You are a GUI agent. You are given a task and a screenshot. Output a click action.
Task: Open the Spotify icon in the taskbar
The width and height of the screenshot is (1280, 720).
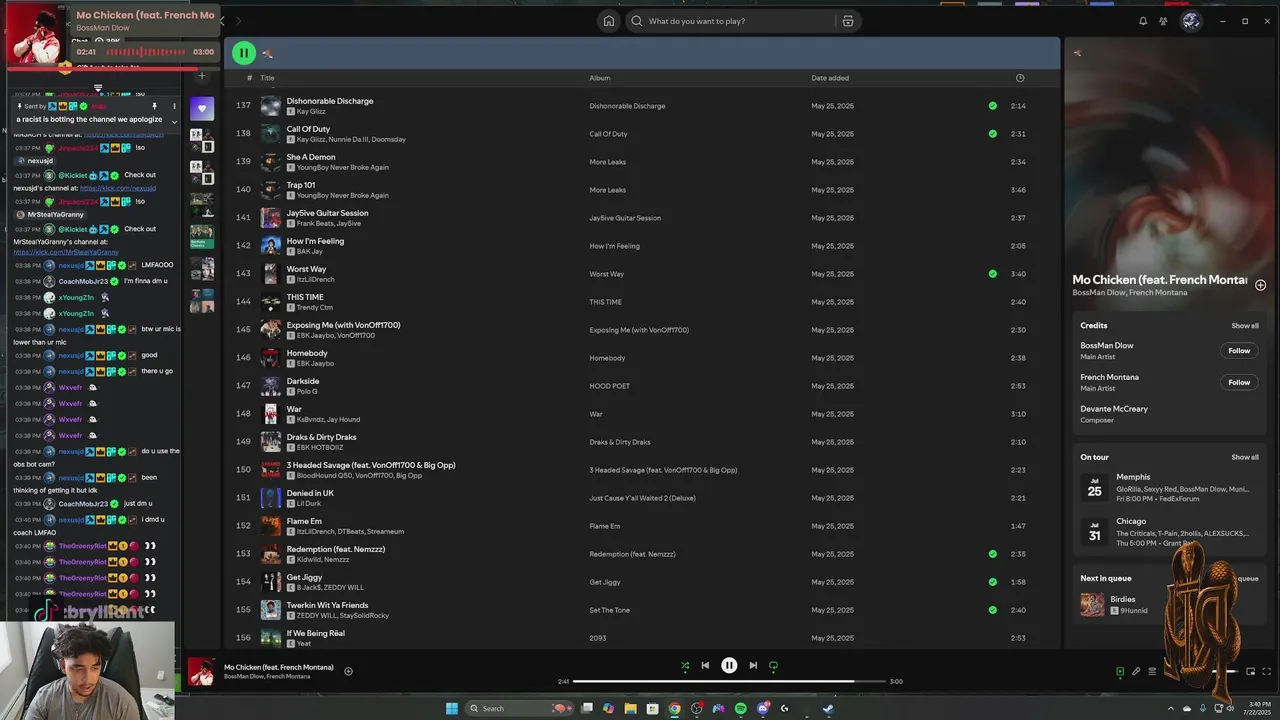(x=740, y=708)
